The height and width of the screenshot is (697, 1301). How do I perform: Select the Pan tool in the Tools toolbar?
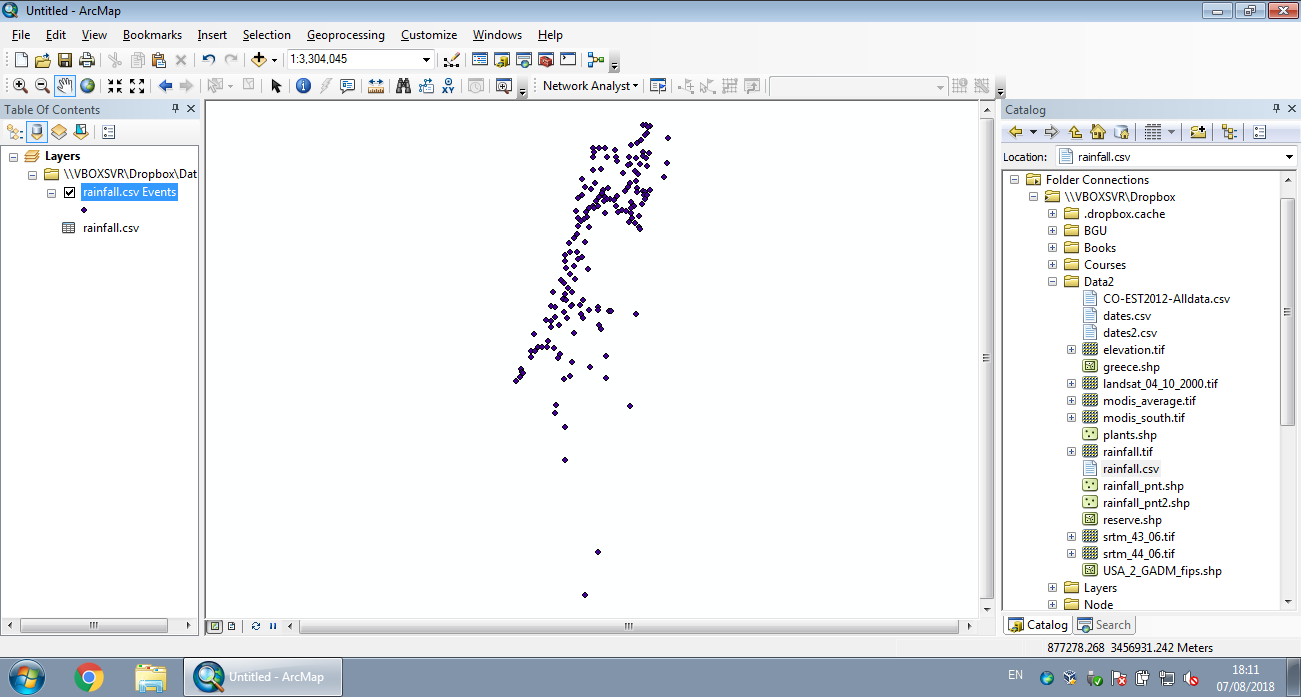pos(65,86)
